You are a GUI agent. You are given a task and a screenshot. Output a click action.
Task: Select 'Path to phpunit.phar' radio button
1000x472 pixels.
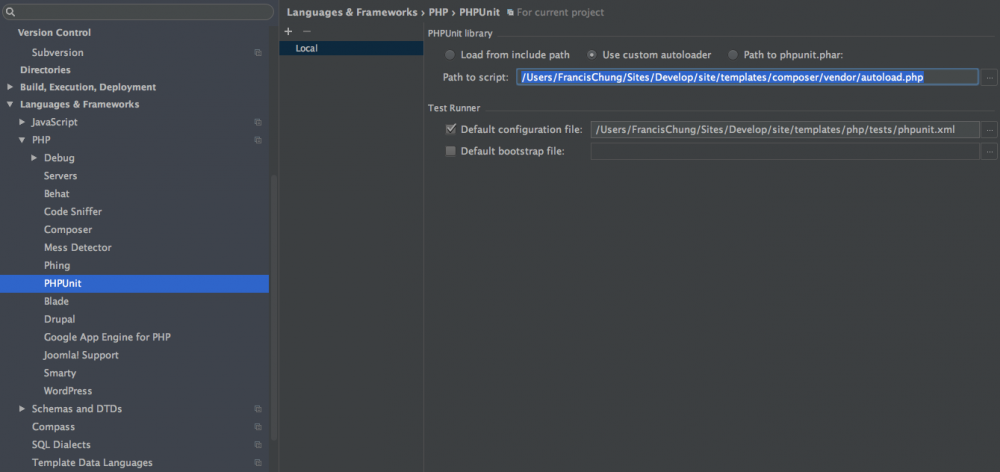pyautogui.click(x=733, y=55)
